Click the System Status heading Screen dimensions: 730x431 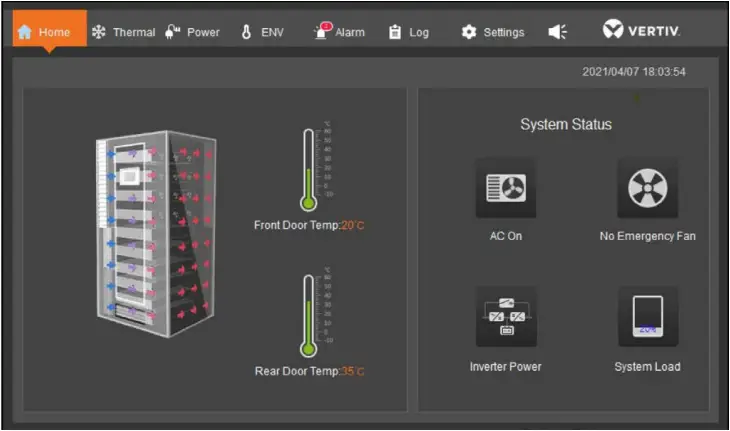point(565,125)
